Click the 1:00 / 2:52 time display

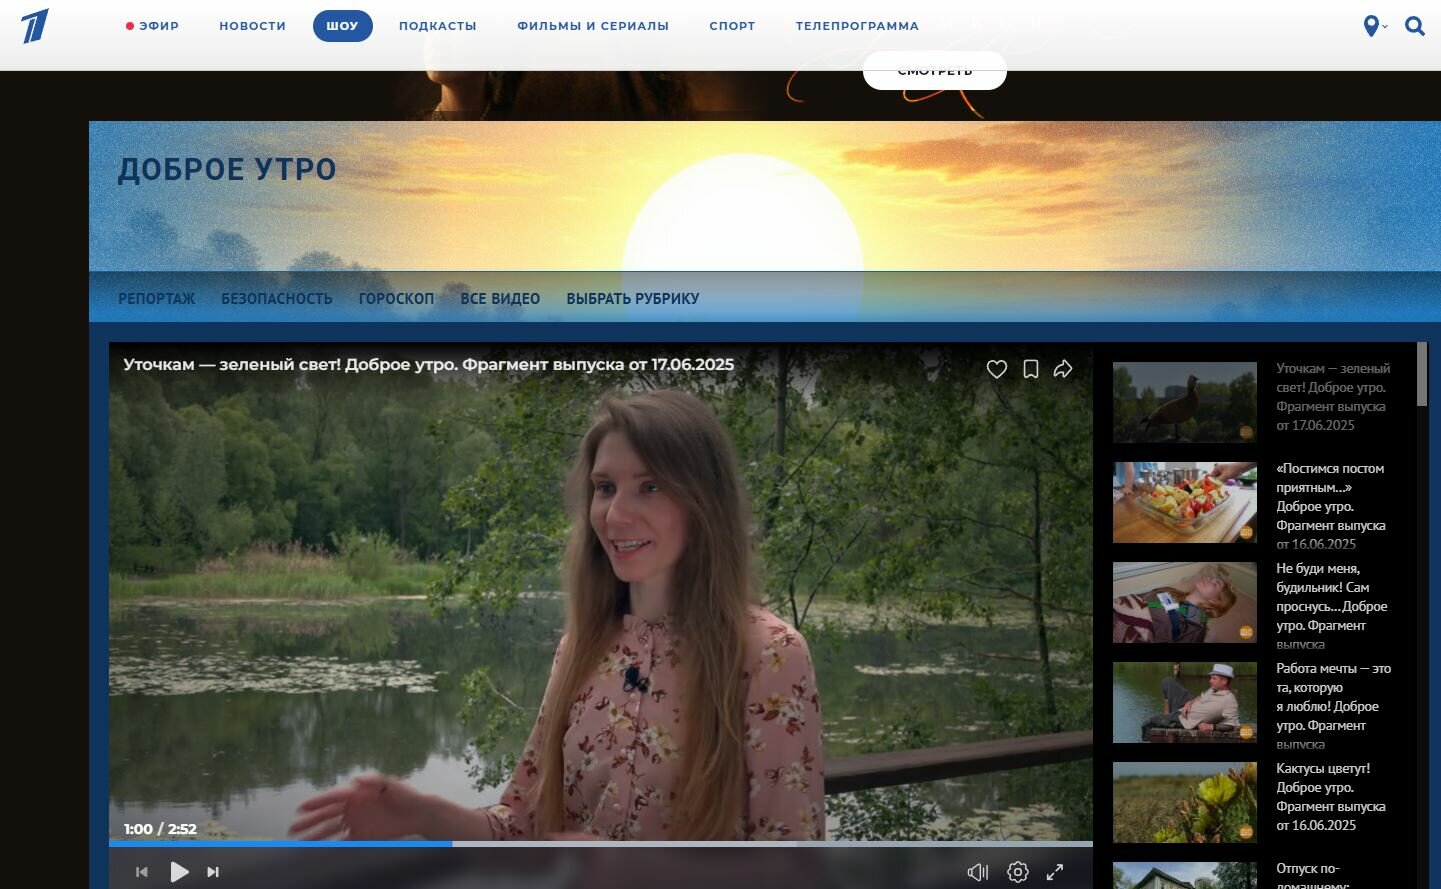[x=160, y=829]
